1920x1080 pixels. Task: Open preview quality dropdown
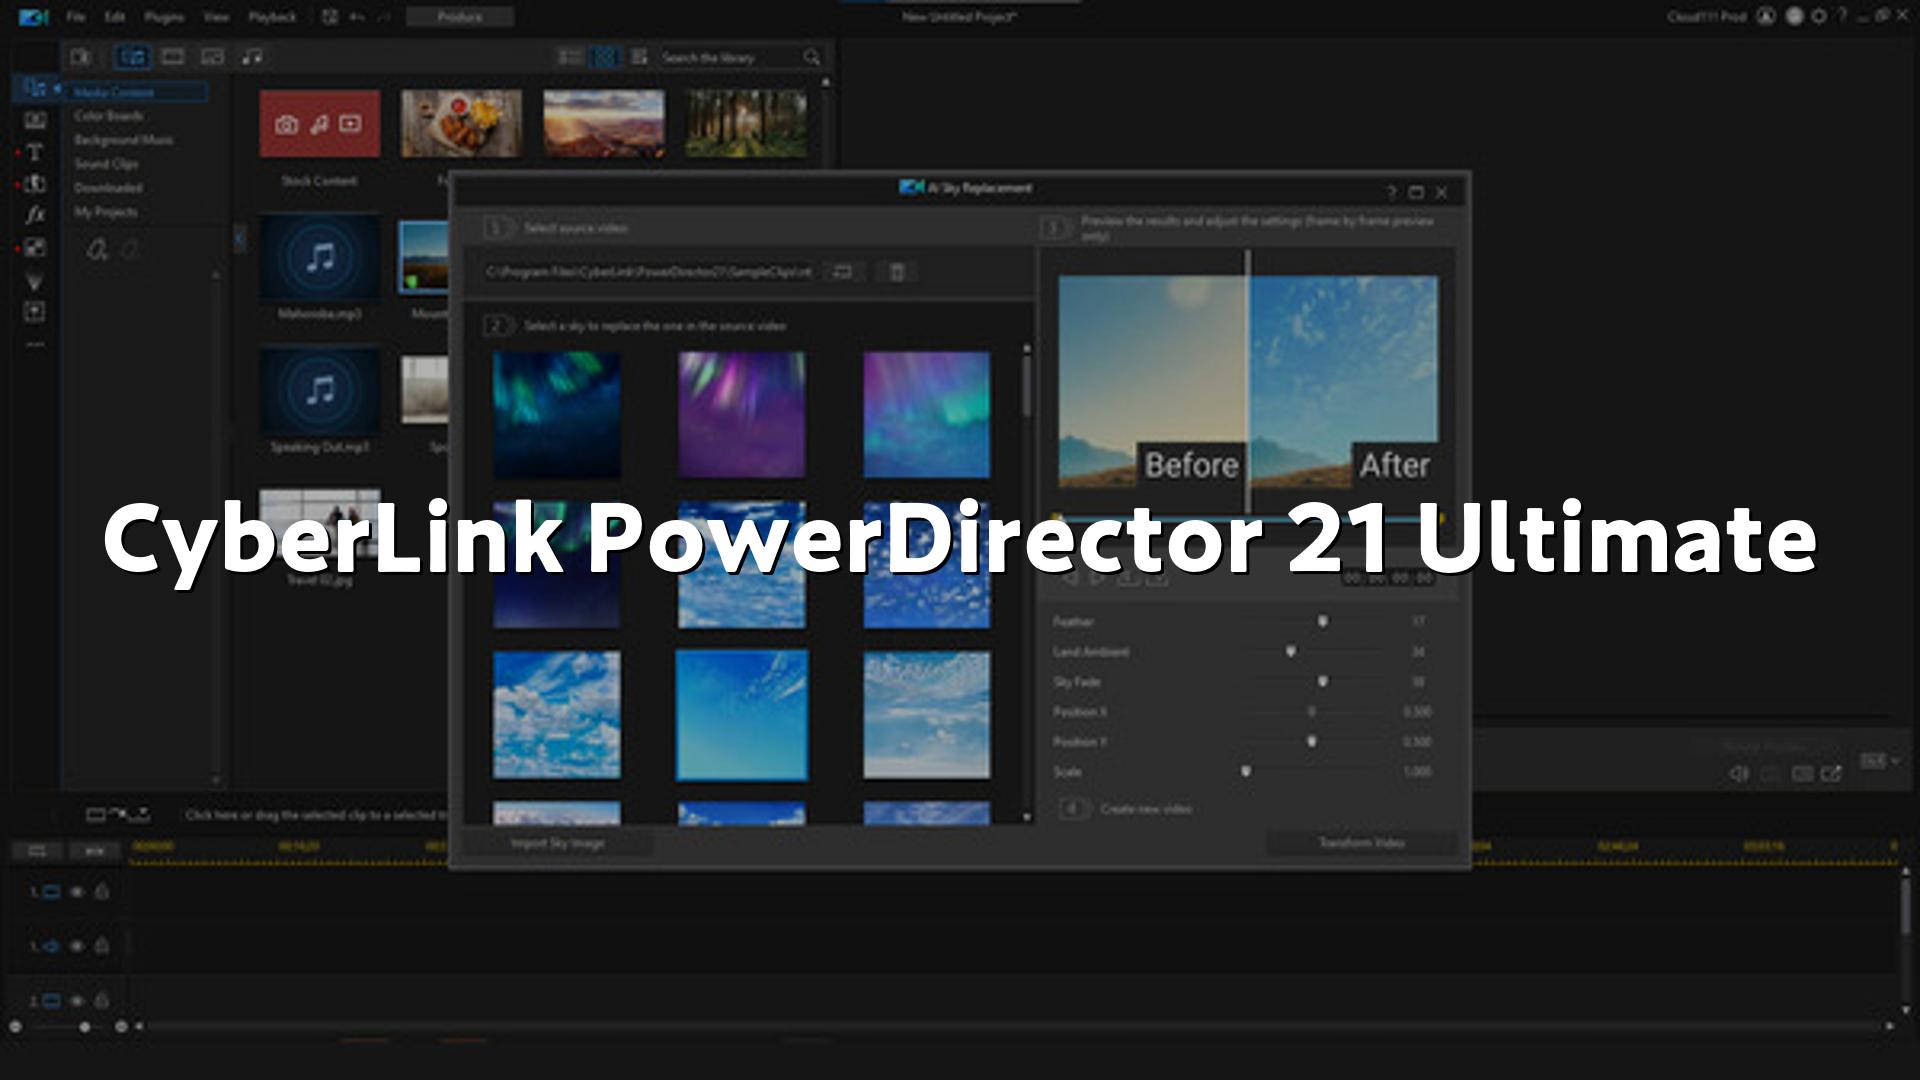1879,762
